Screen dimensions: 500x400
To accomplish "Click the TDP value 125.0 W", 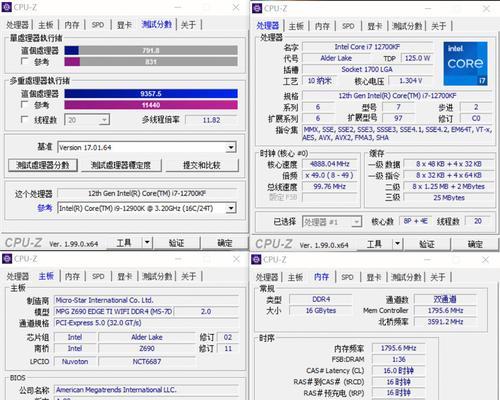I will point(417,58).
